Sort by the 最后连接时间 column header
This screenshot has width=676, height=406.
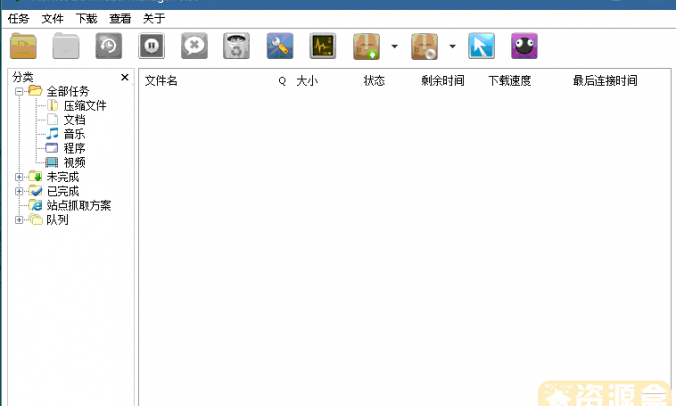coord(605,81)
